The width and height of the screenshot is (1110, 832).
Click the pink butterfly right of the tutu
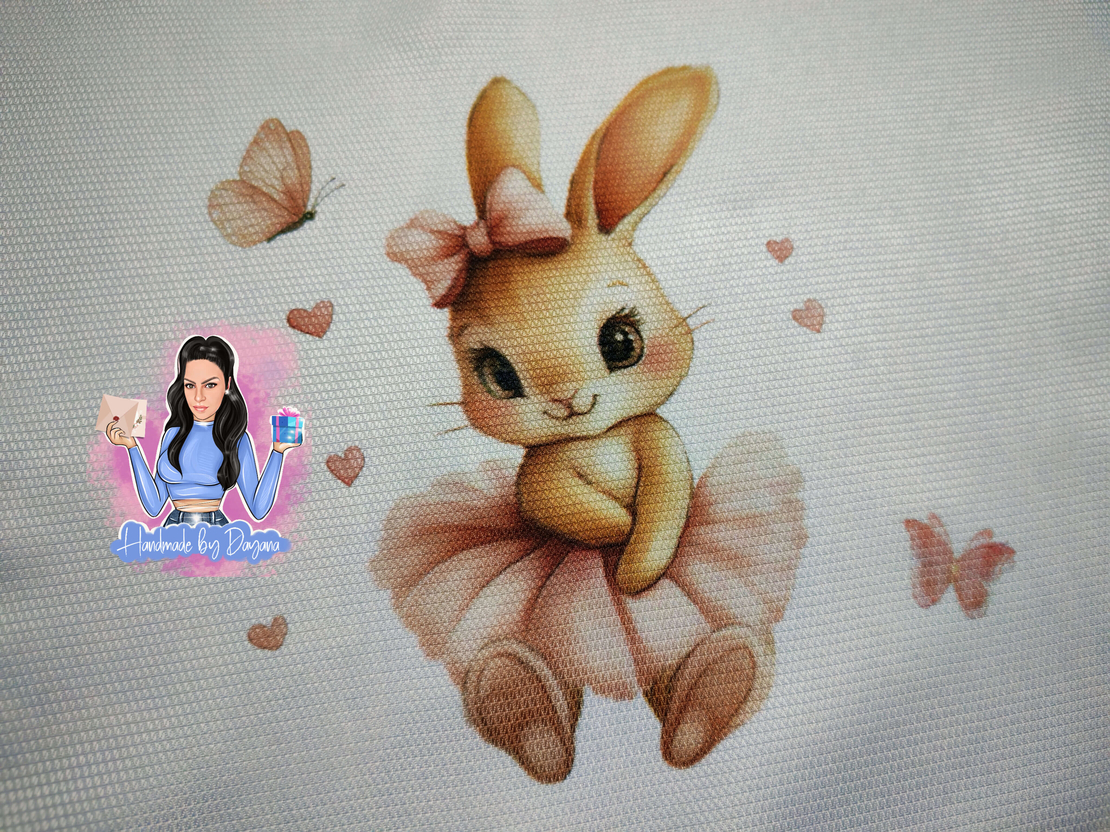pyautogui.click(x=956, y=562)
